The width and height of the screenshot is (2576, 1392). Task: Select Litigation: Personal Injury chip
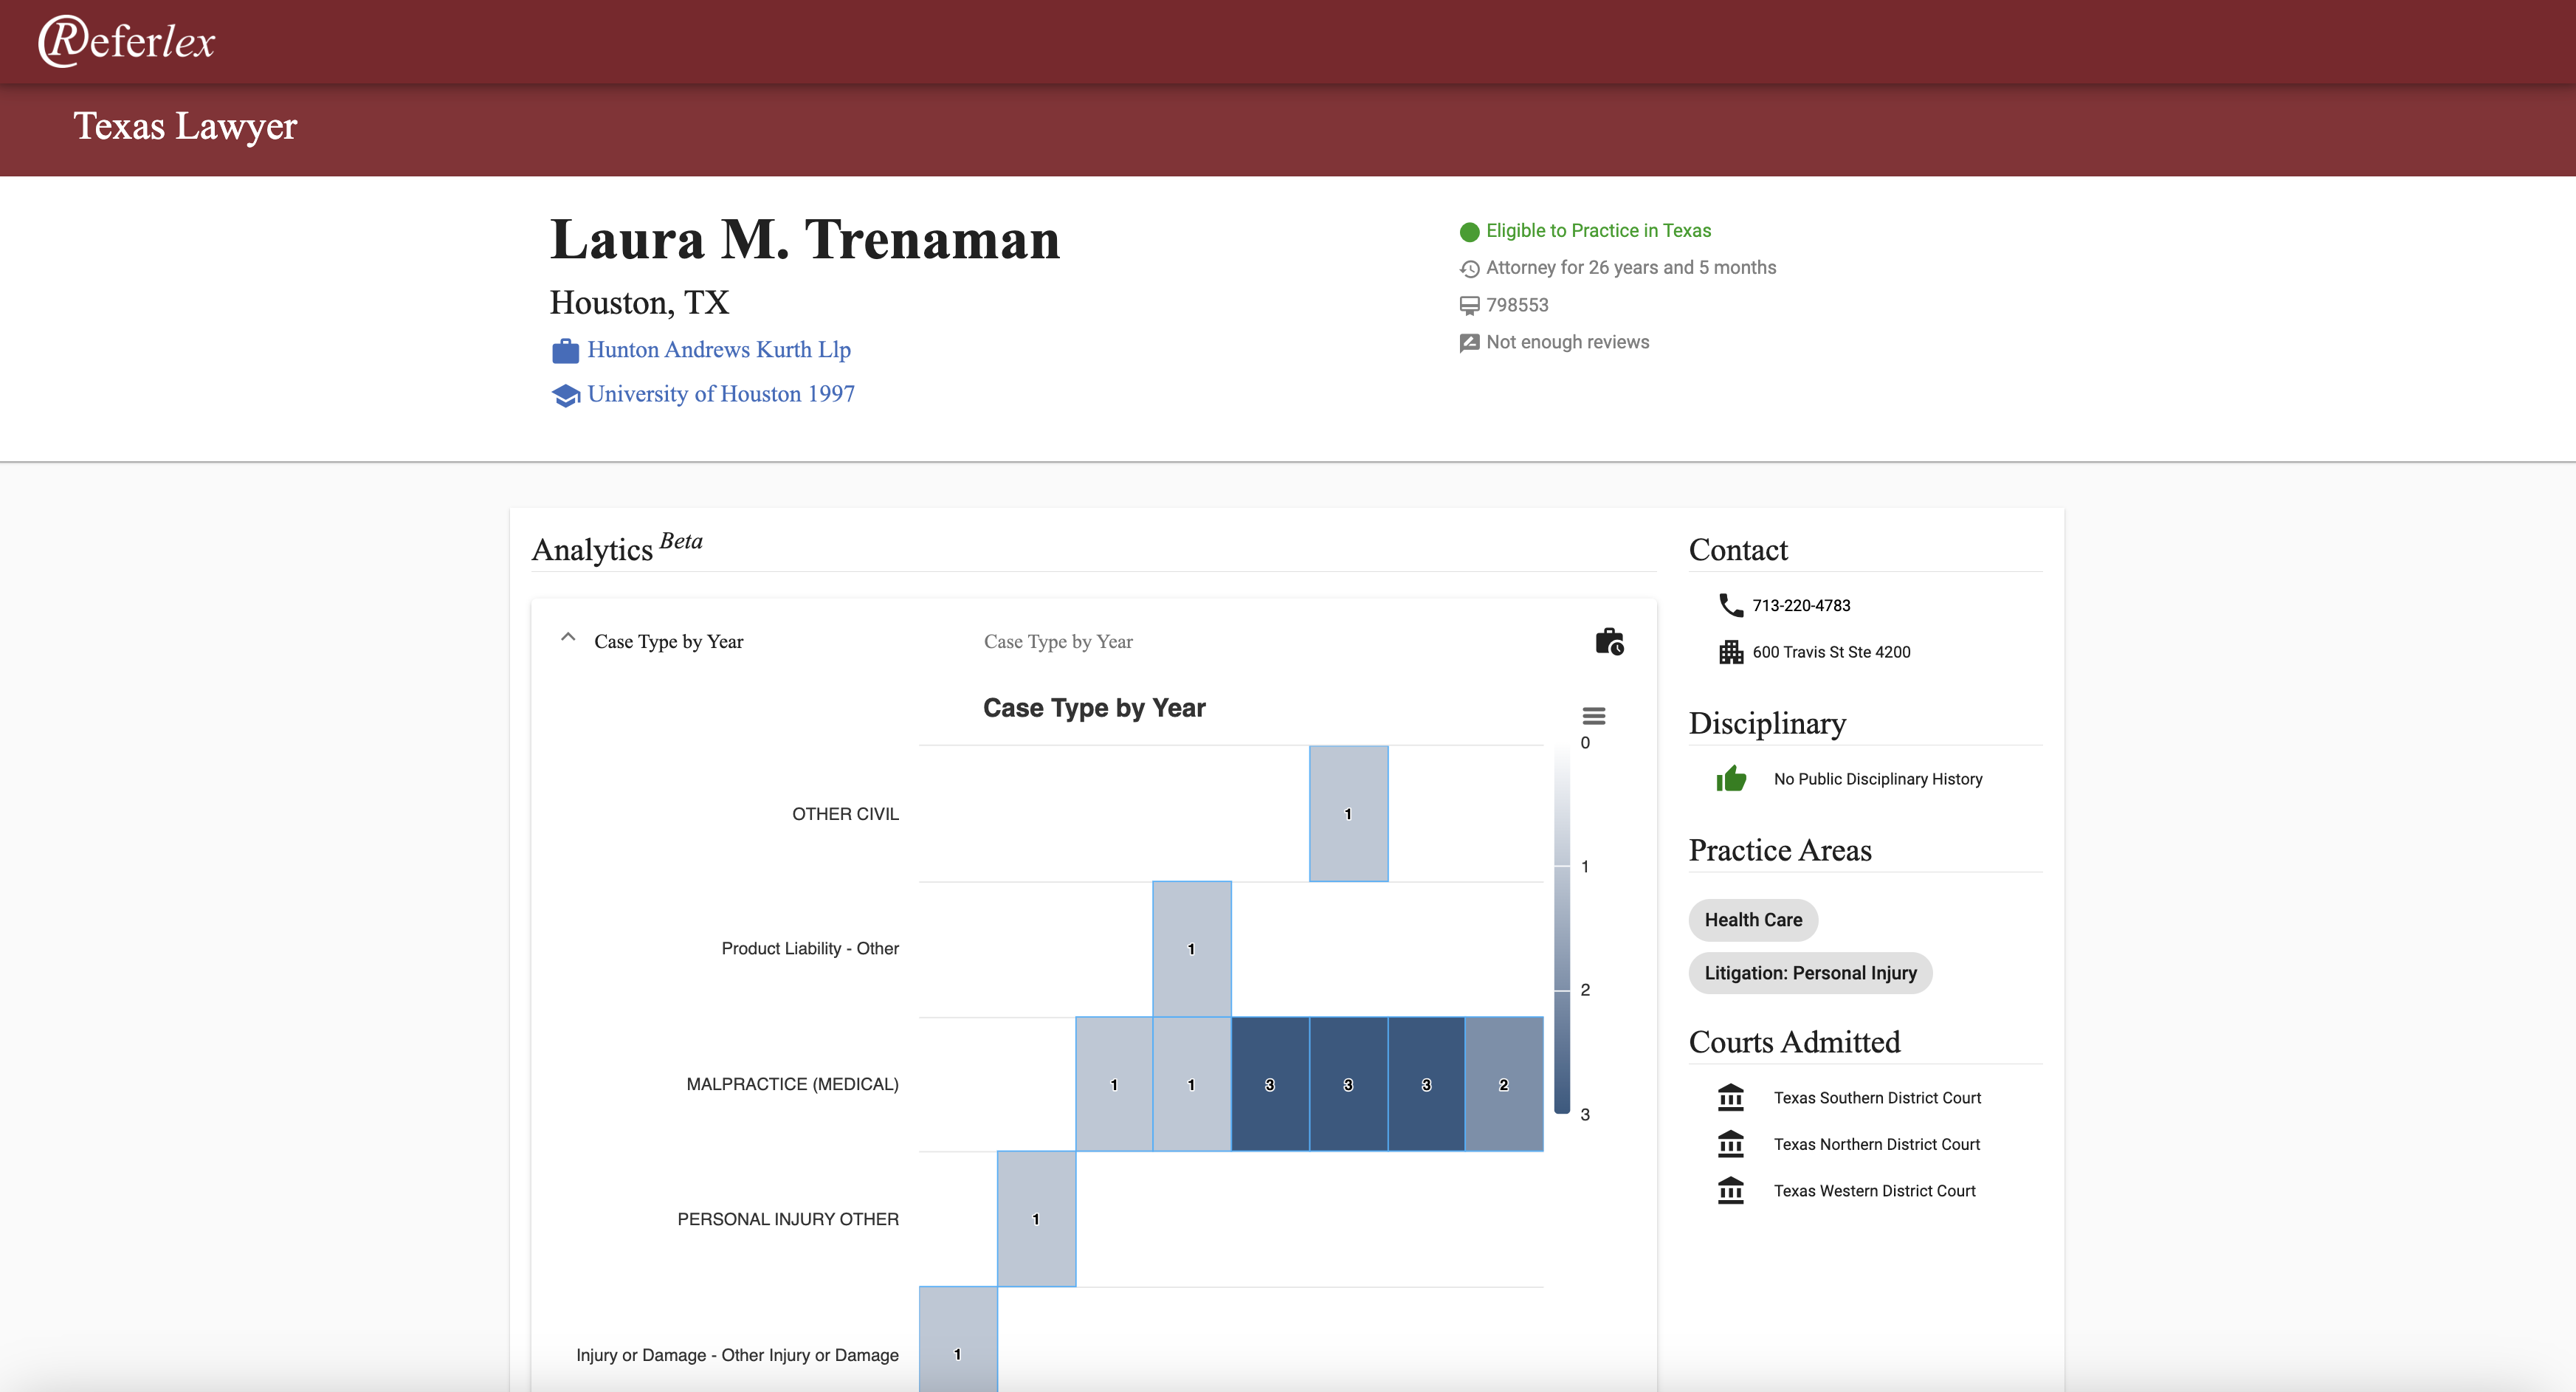click(1810, 973)
